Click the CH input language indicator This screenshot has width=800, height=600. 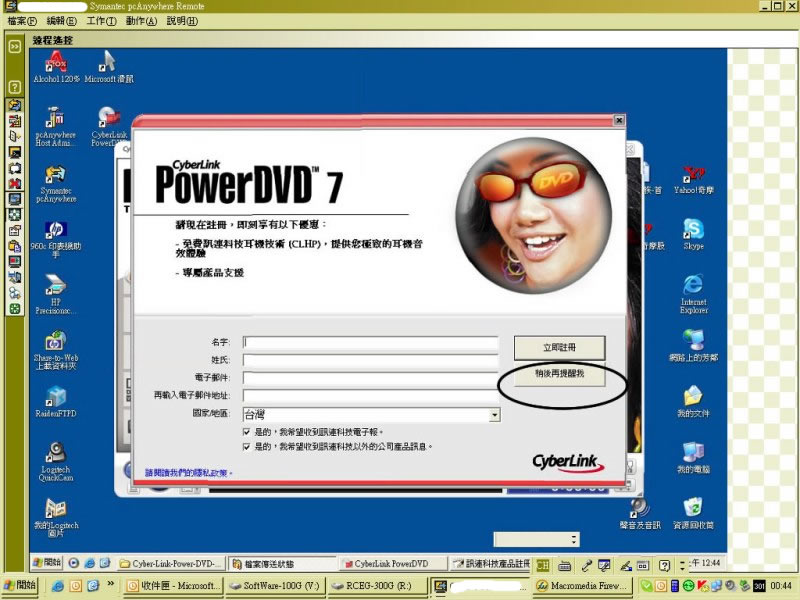542,565
